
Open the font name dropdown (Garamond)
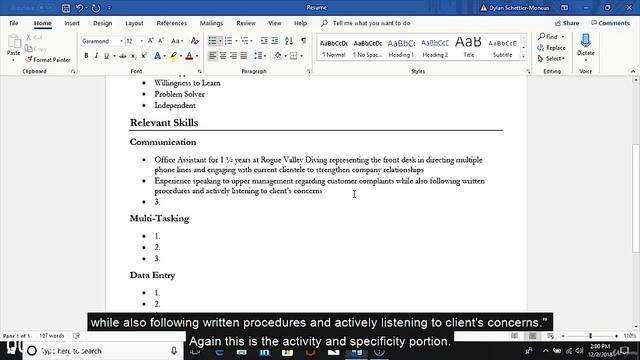point(121,41)
